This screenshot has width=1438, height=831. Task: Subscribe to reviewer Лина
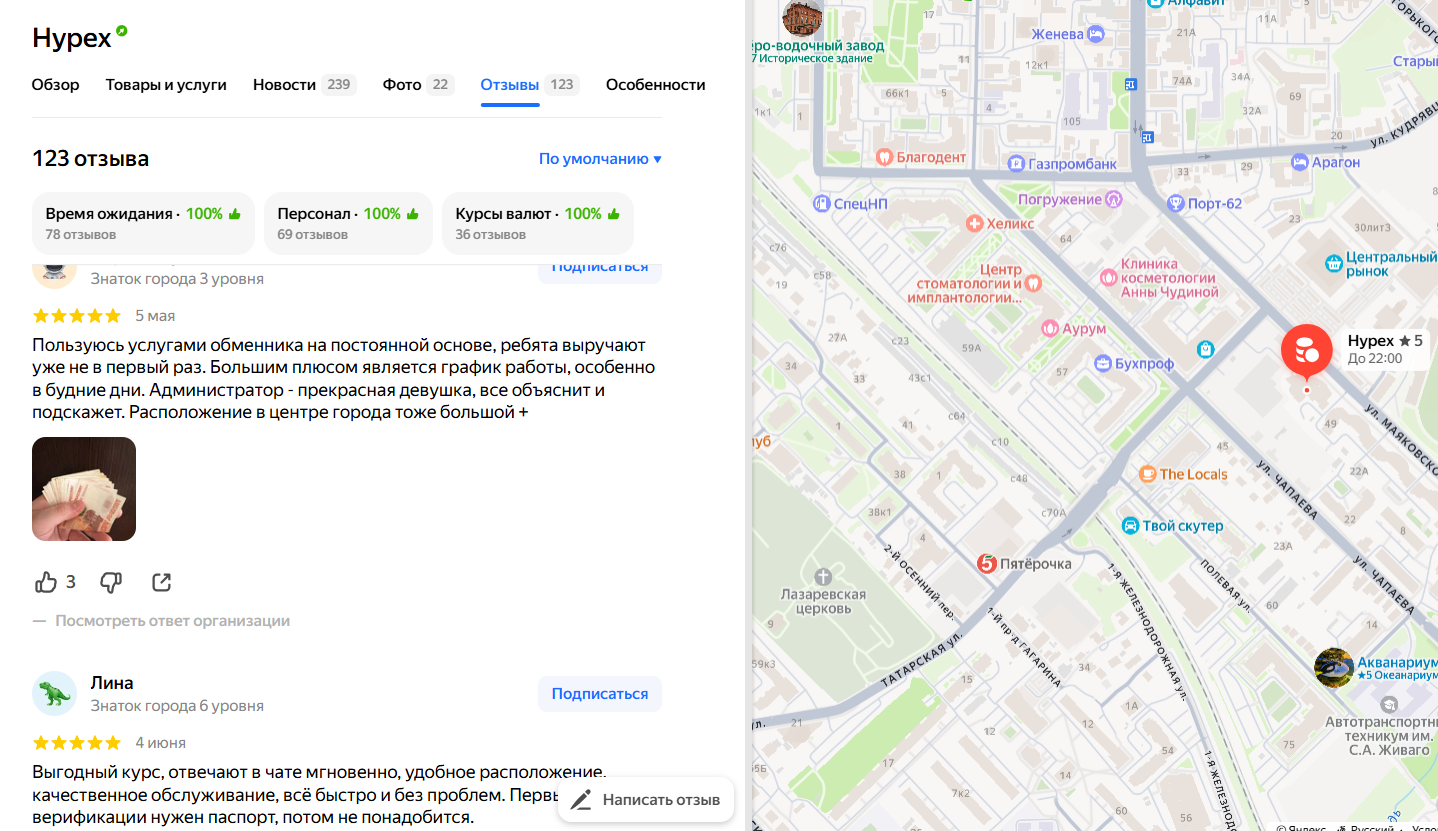[x=600, y=694]
